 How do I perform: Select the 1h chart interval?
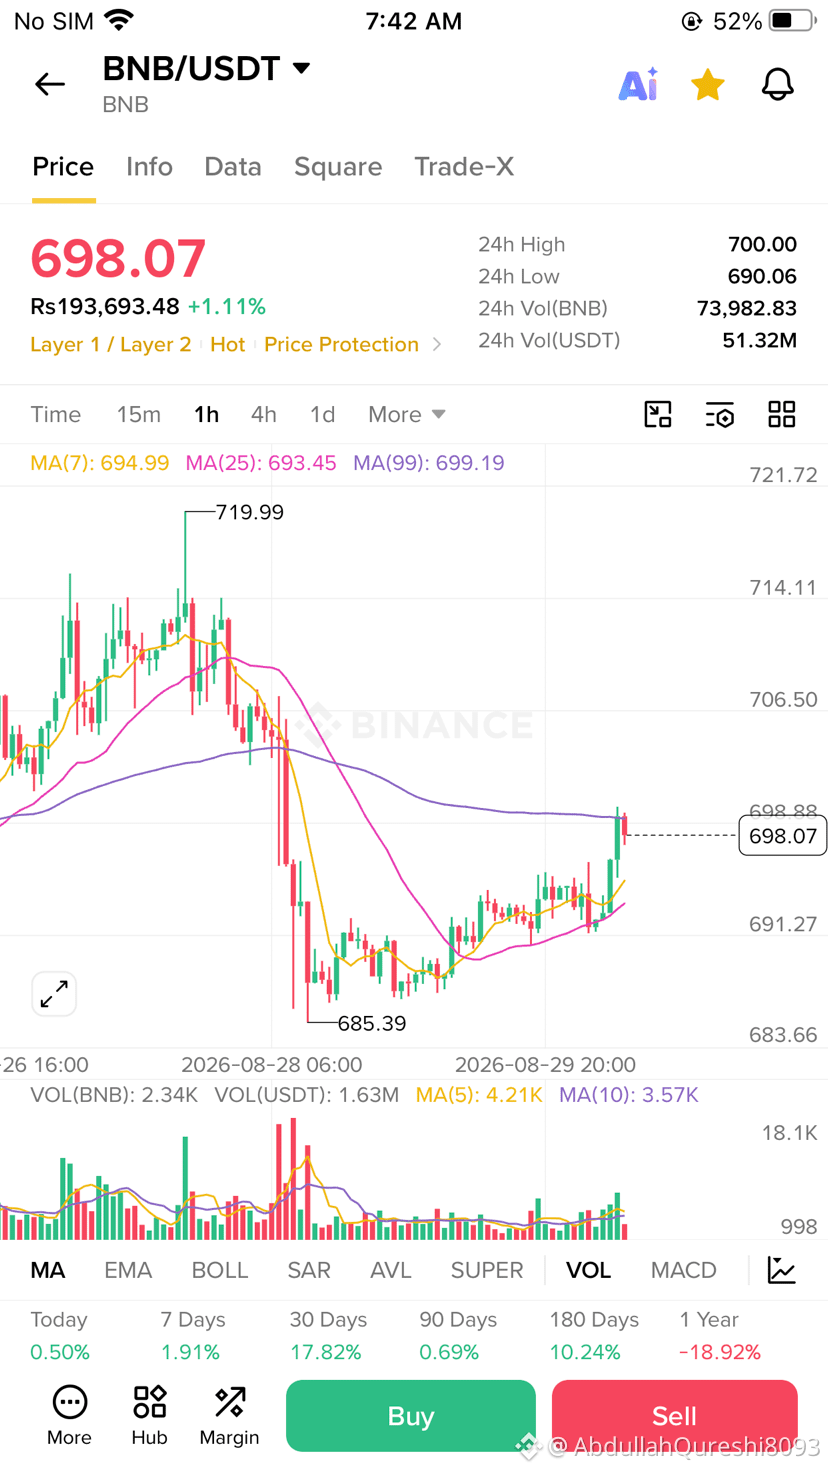[207, 414]
